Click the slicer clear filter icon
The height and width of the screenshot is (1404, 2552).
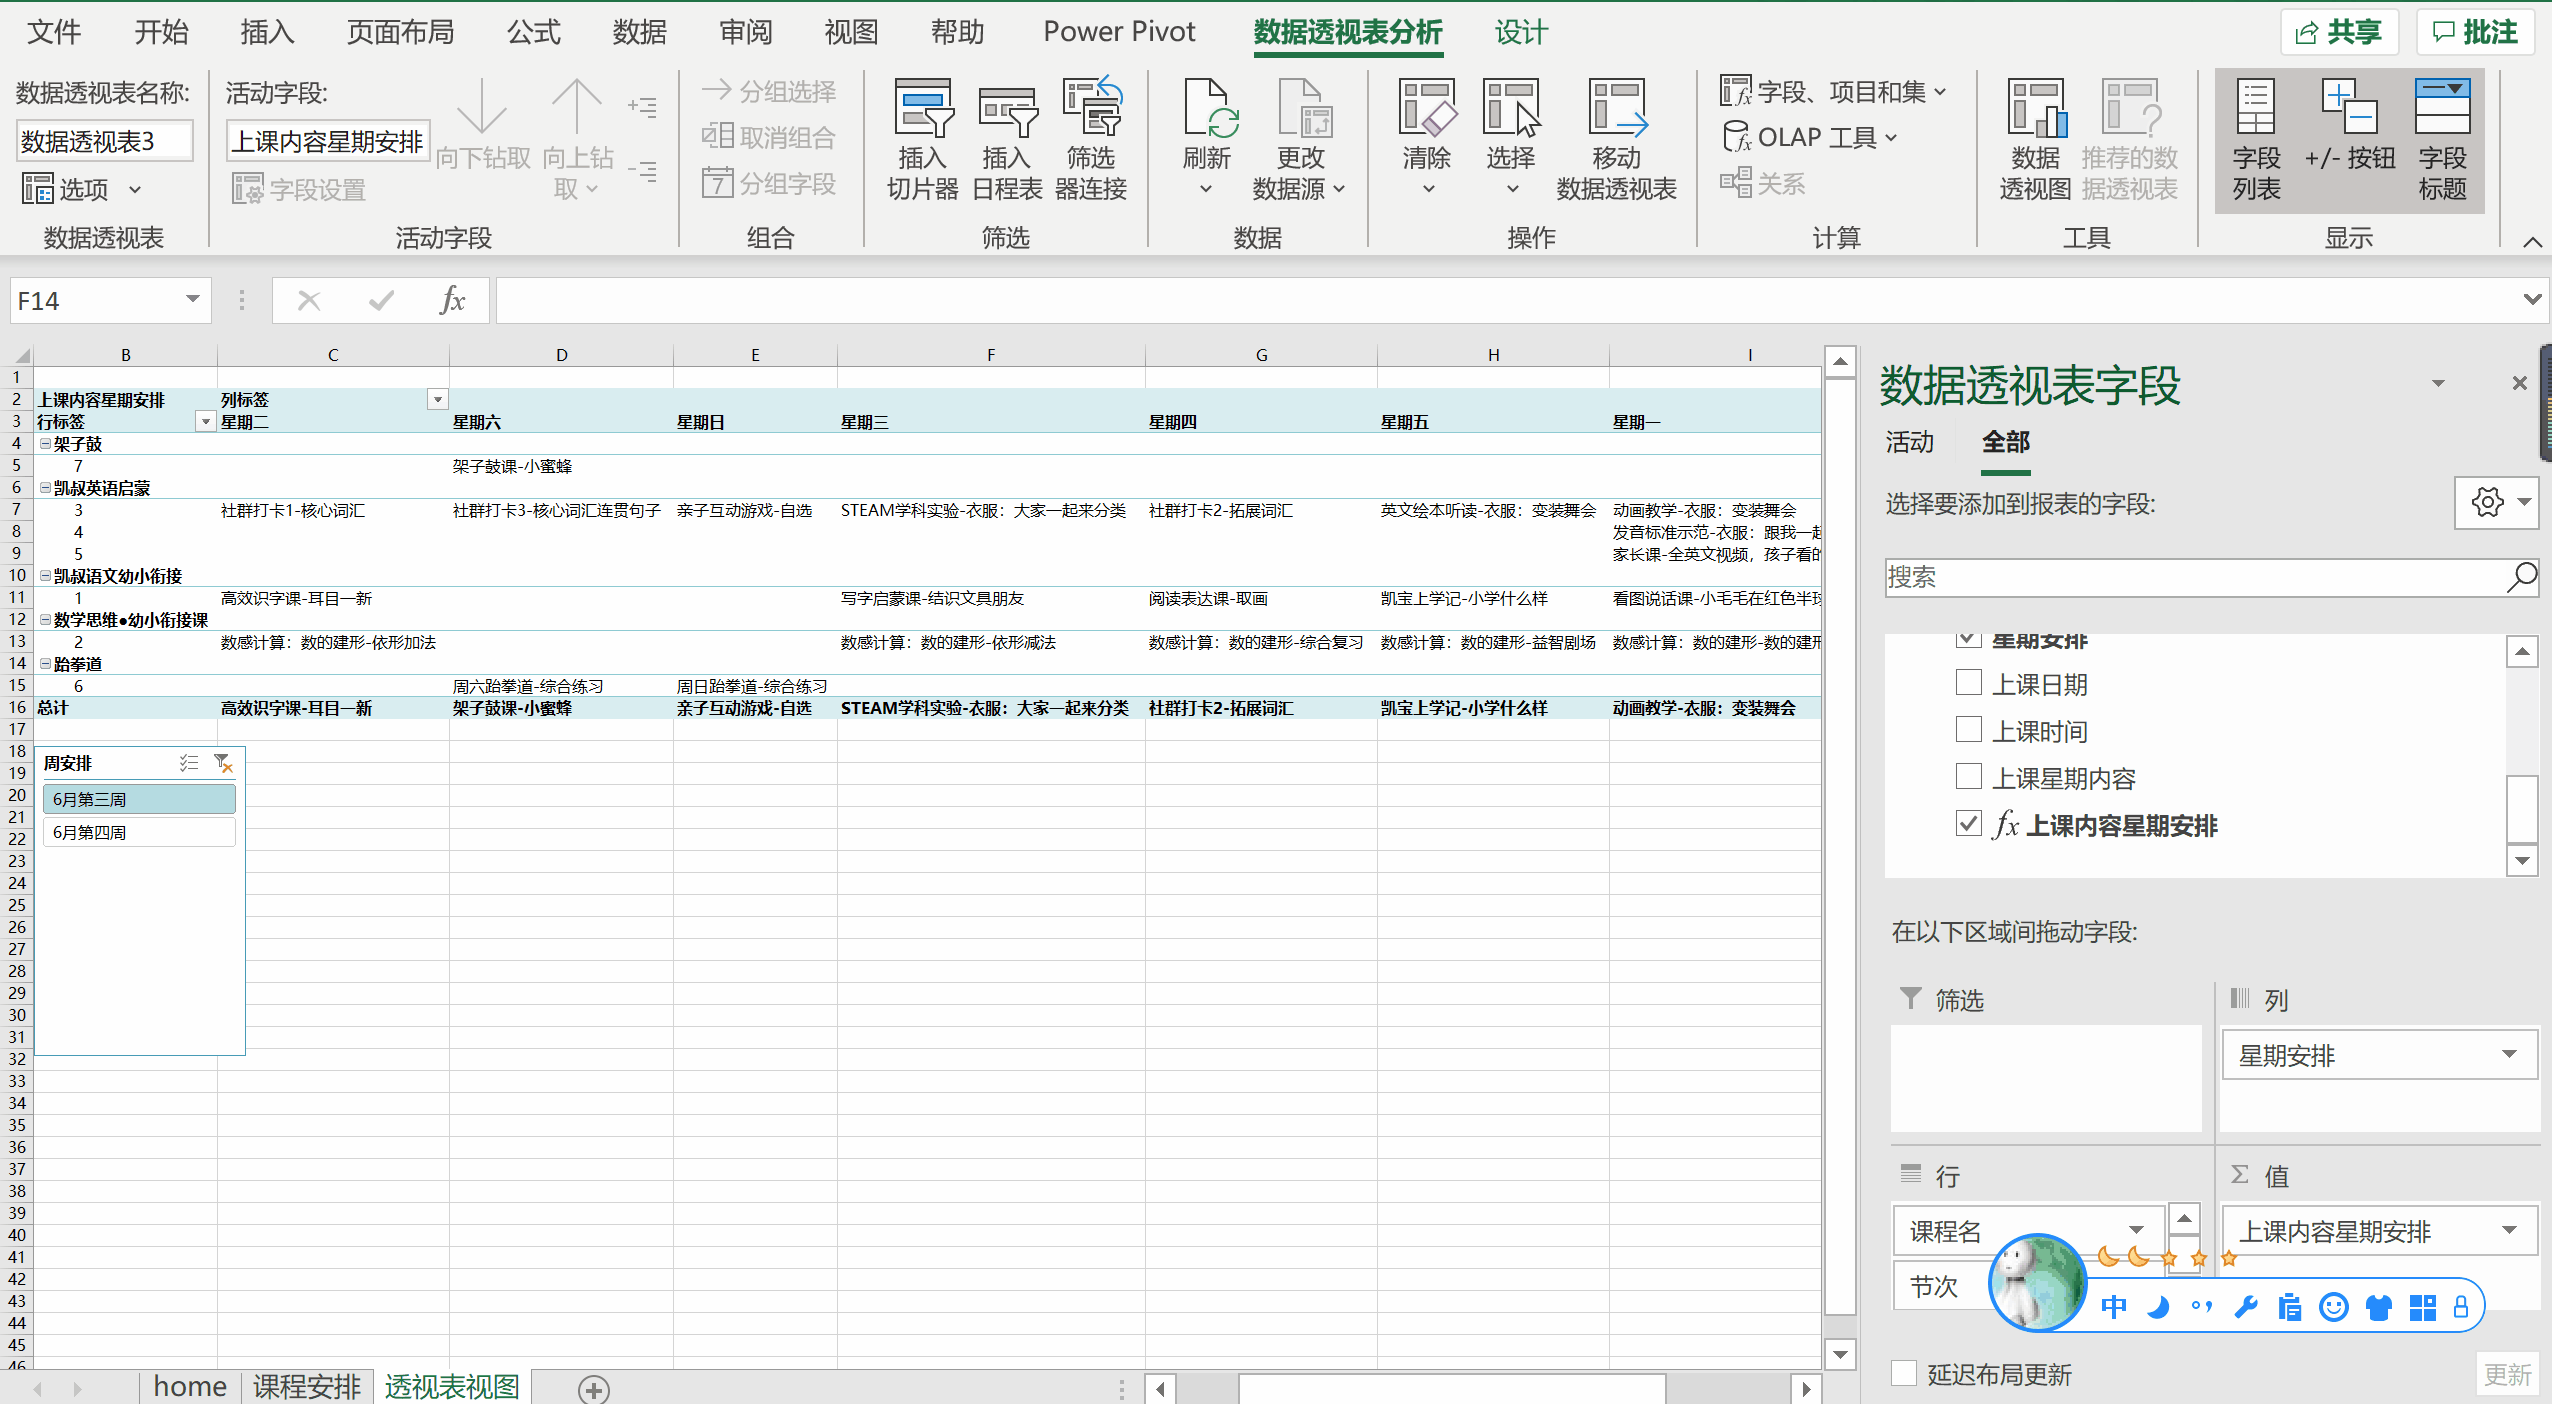point(224,763)
